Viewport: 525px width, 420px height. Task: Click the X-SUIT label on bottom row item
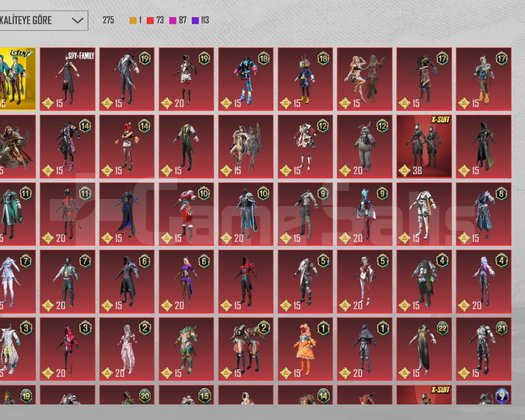[440, 390]
